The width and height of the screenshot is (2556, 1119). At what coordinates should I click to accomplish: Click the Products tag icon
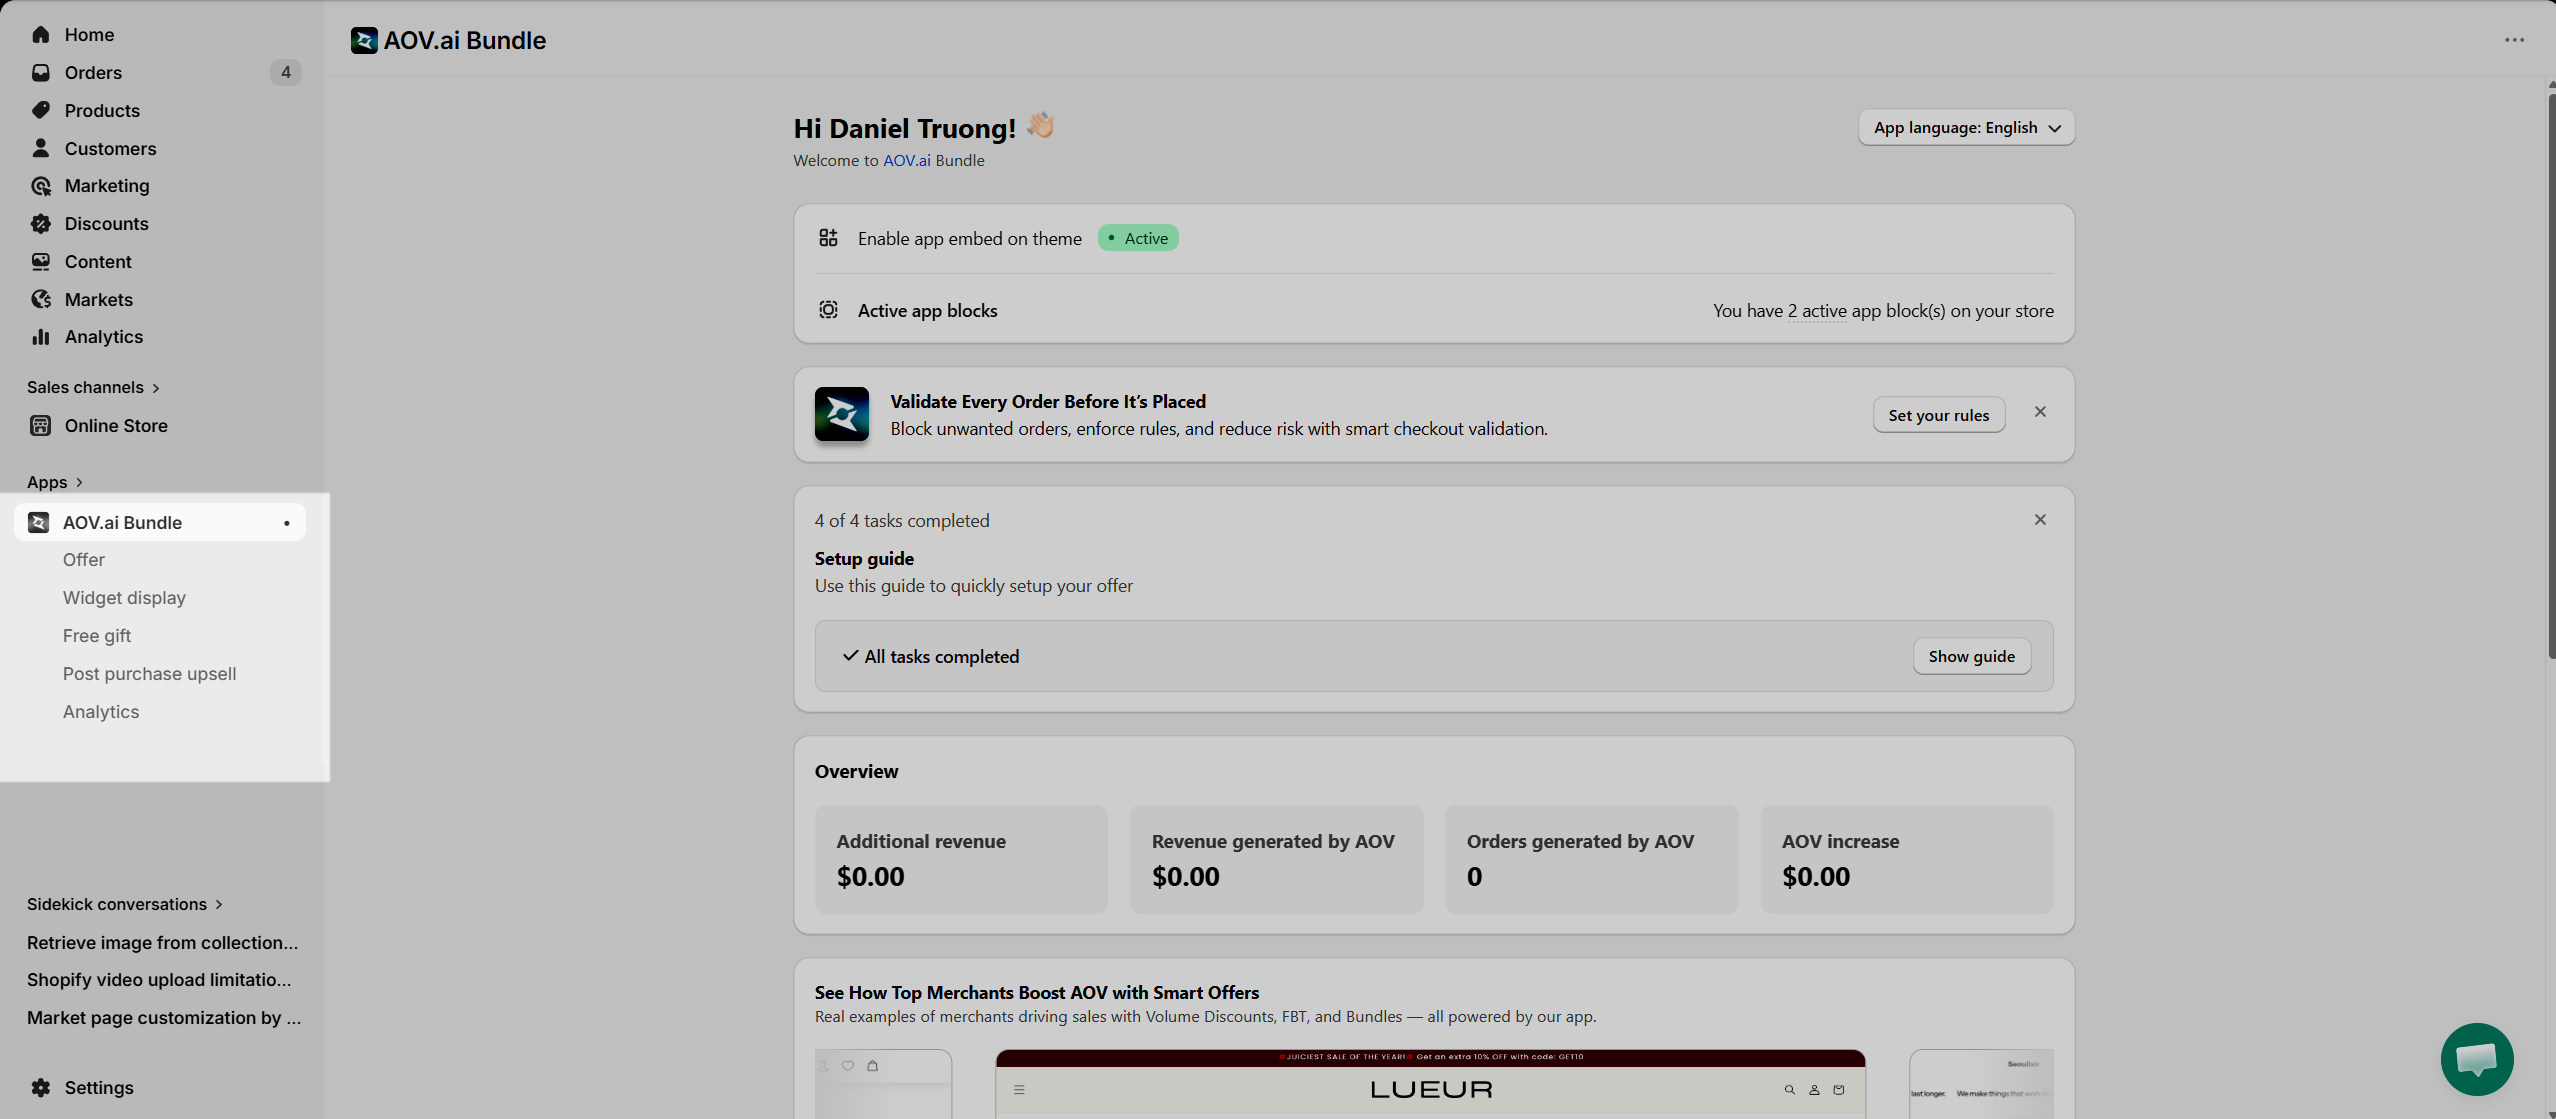(x=40, y=110)
